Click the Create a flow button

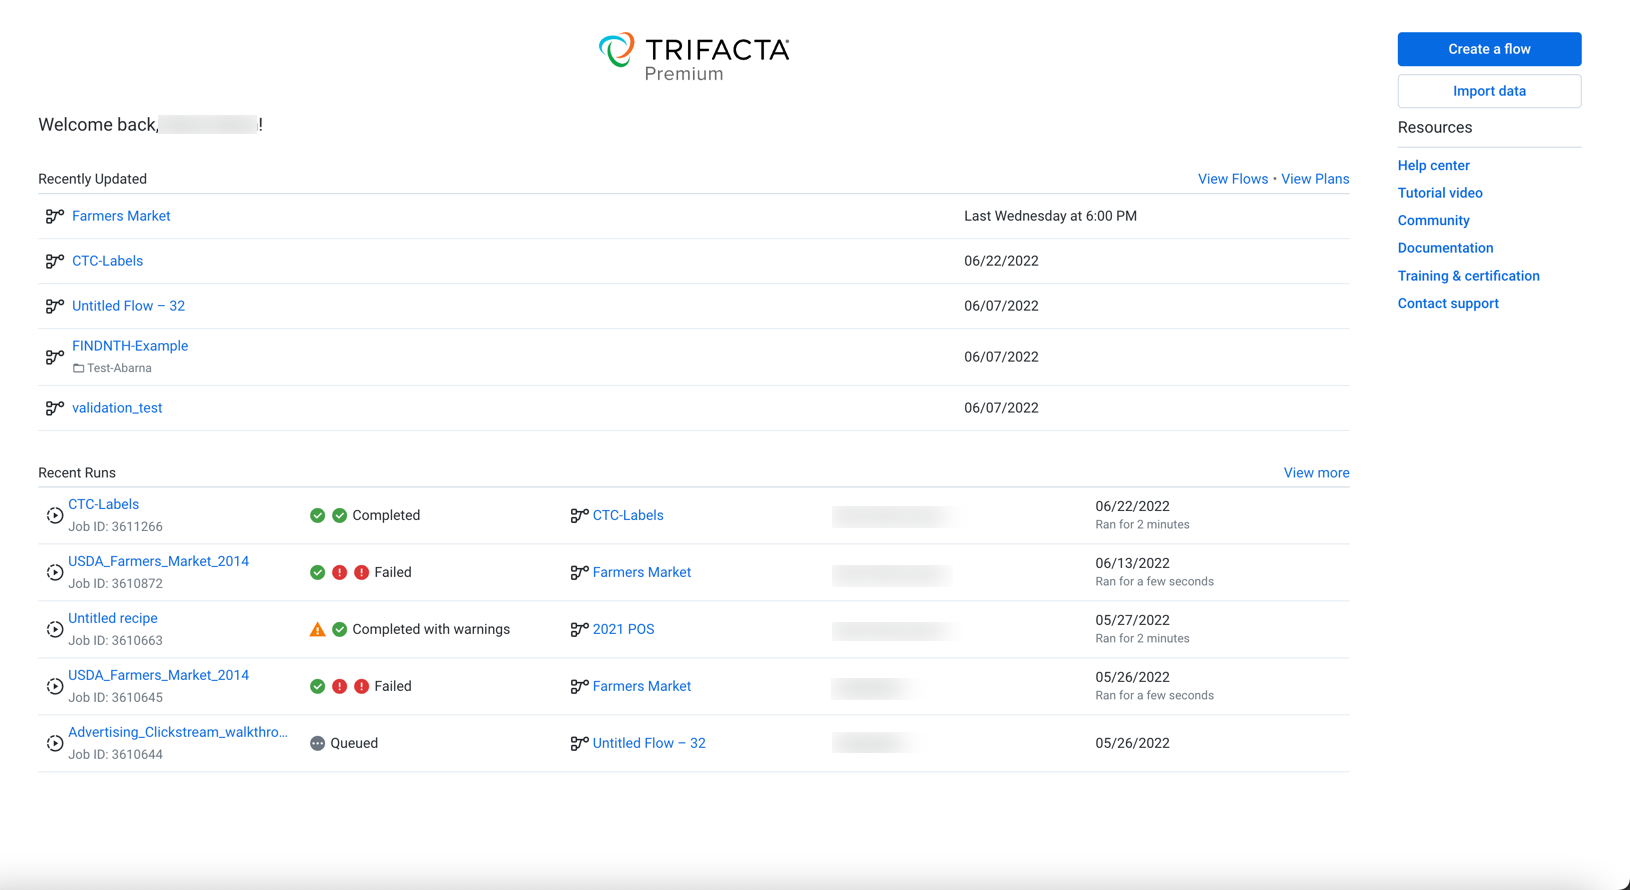point(1489,49)
